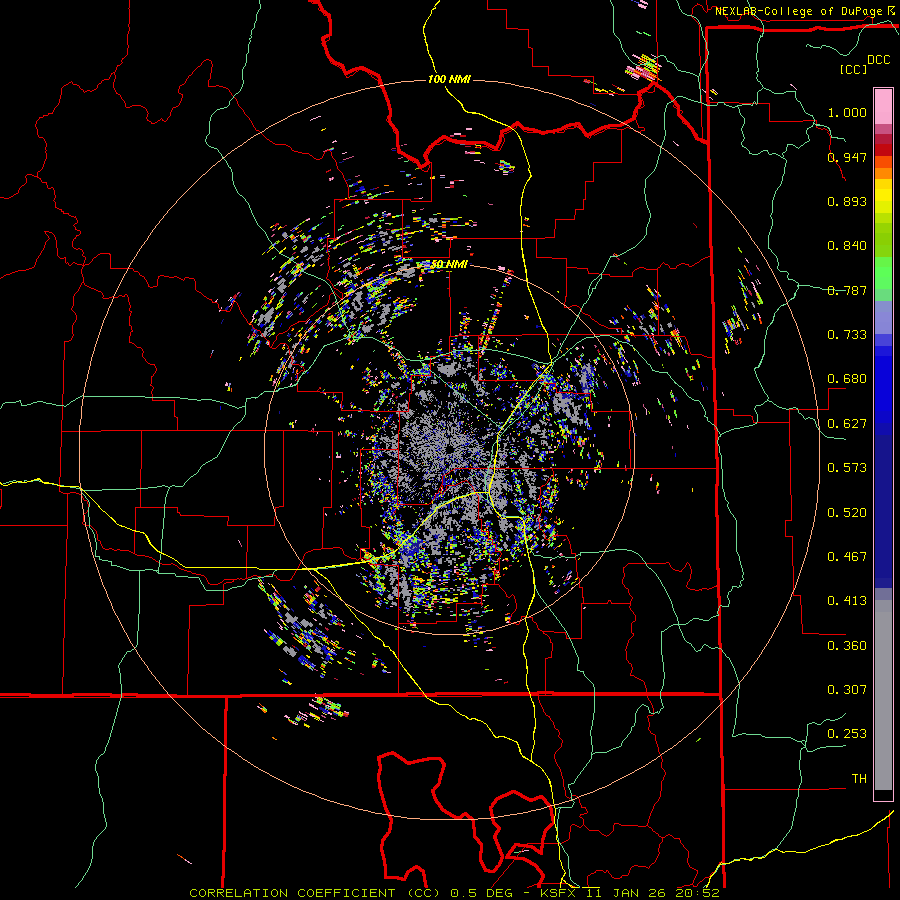Image resolution: width=900 pixels, height=900 pixels.
Task: Click the 0.413 scale value
Action: click(847, 601)
